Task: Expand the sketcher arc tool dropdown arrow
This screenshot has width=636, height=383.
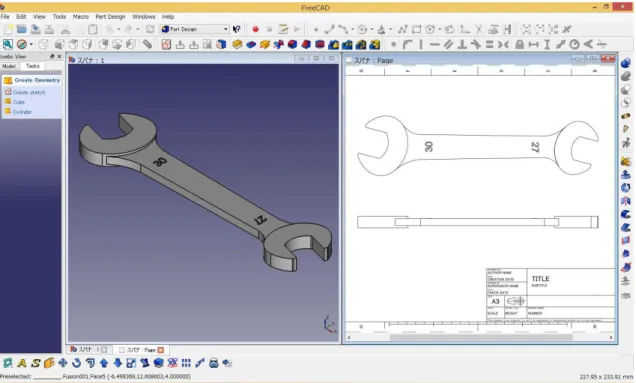Action: point(352,29)
